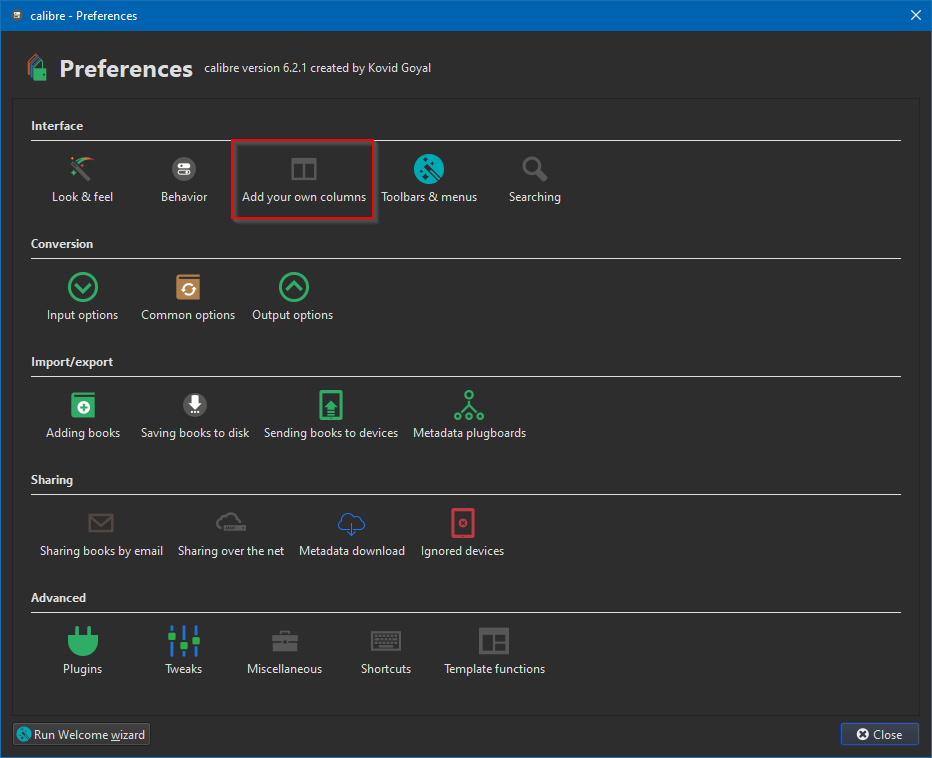Viewport: 932px width, 758px height.
Task: Open the Metadata plugboards icon
Action: 469,416
